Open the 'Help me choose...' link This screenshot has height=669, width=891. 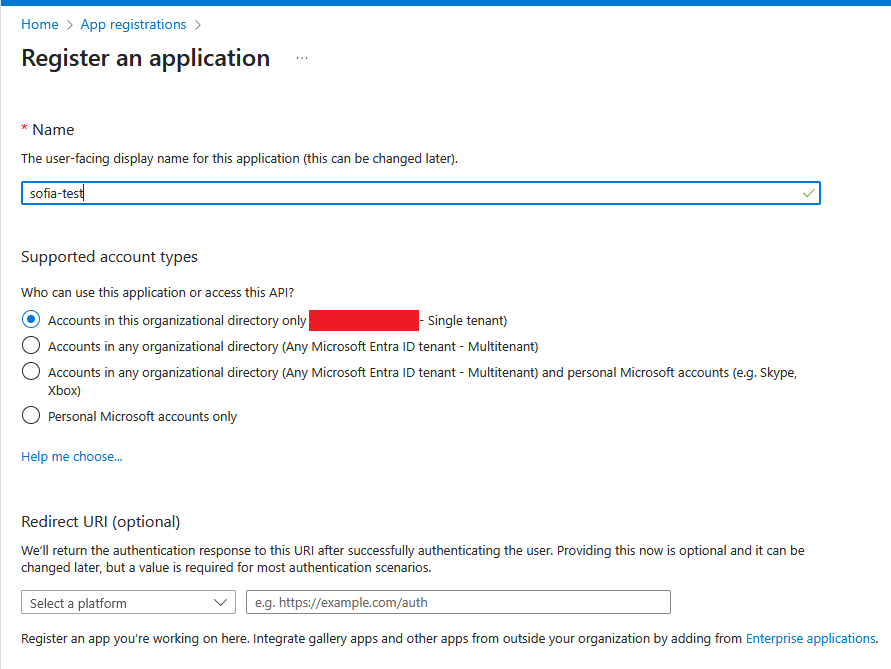tap(71, 456)
